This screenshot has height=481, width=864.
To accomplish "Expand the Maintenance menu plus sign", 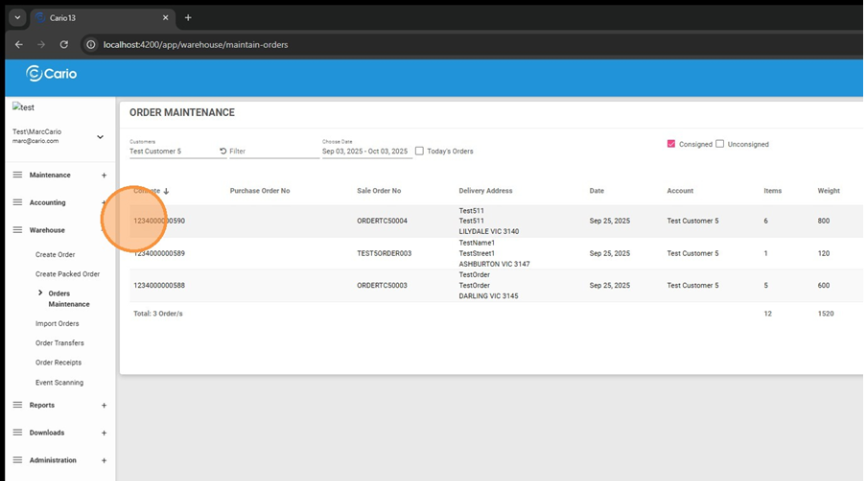I will tap(104, 175).
